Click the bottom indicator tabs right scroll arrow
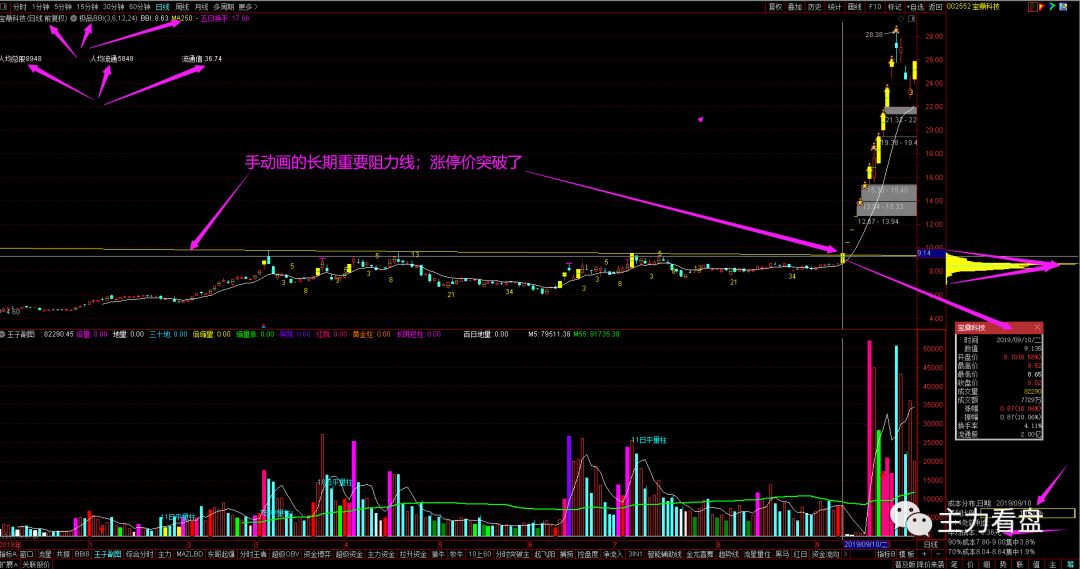Image resolution: width=1080 pixels, height=569 pixels. tap(846, 555)
